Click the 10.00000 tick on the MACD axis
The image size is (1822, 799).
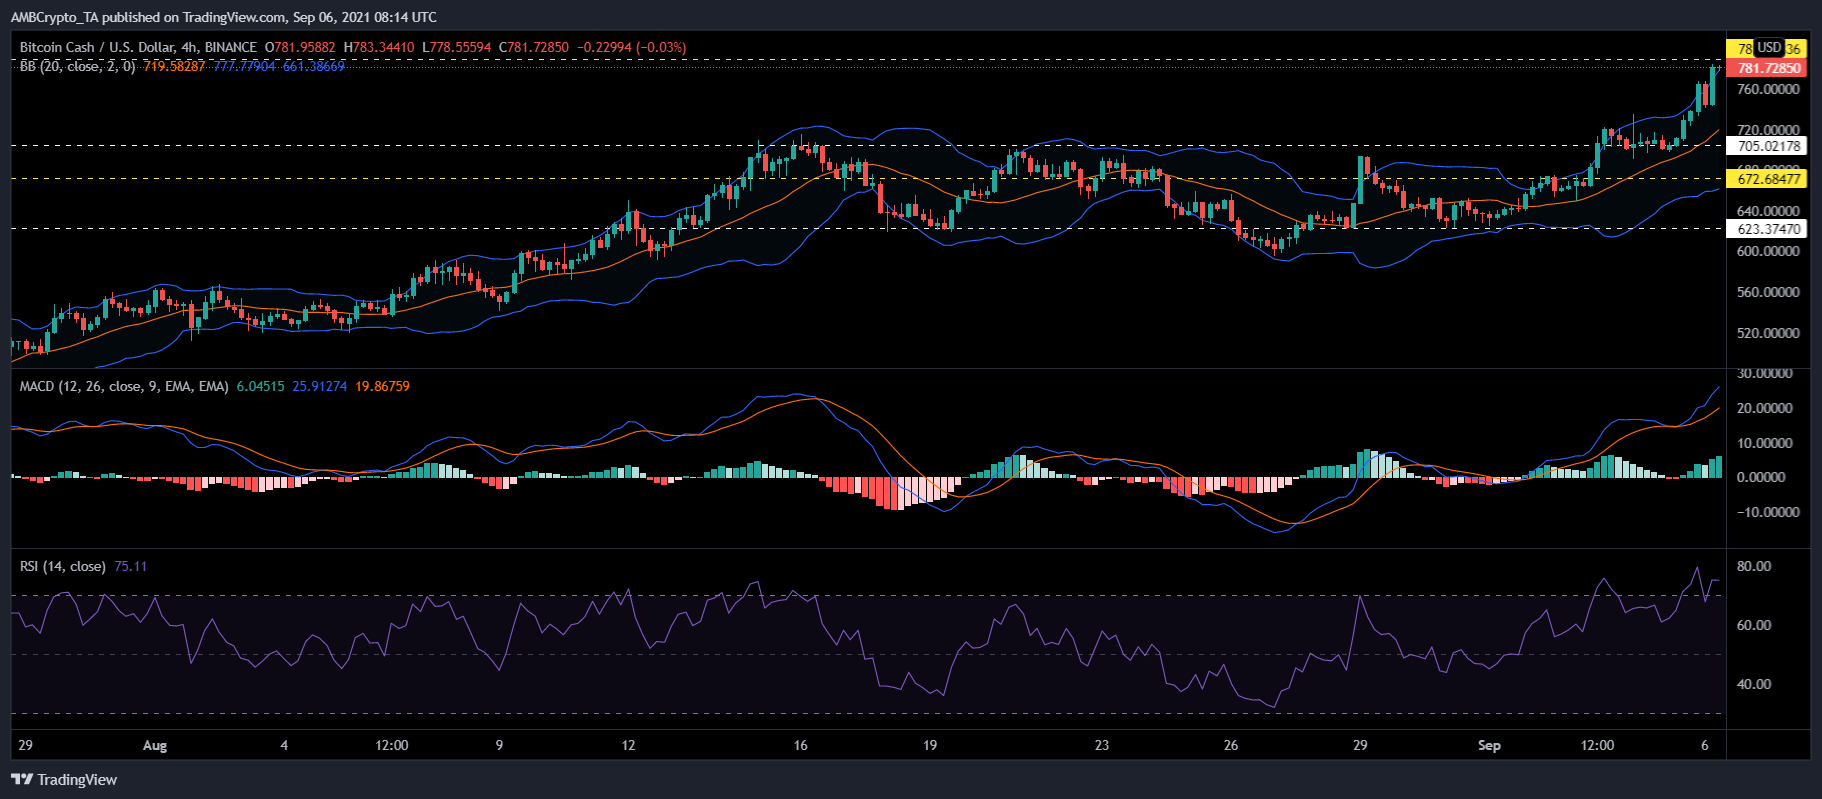[x=1765, y=443]
